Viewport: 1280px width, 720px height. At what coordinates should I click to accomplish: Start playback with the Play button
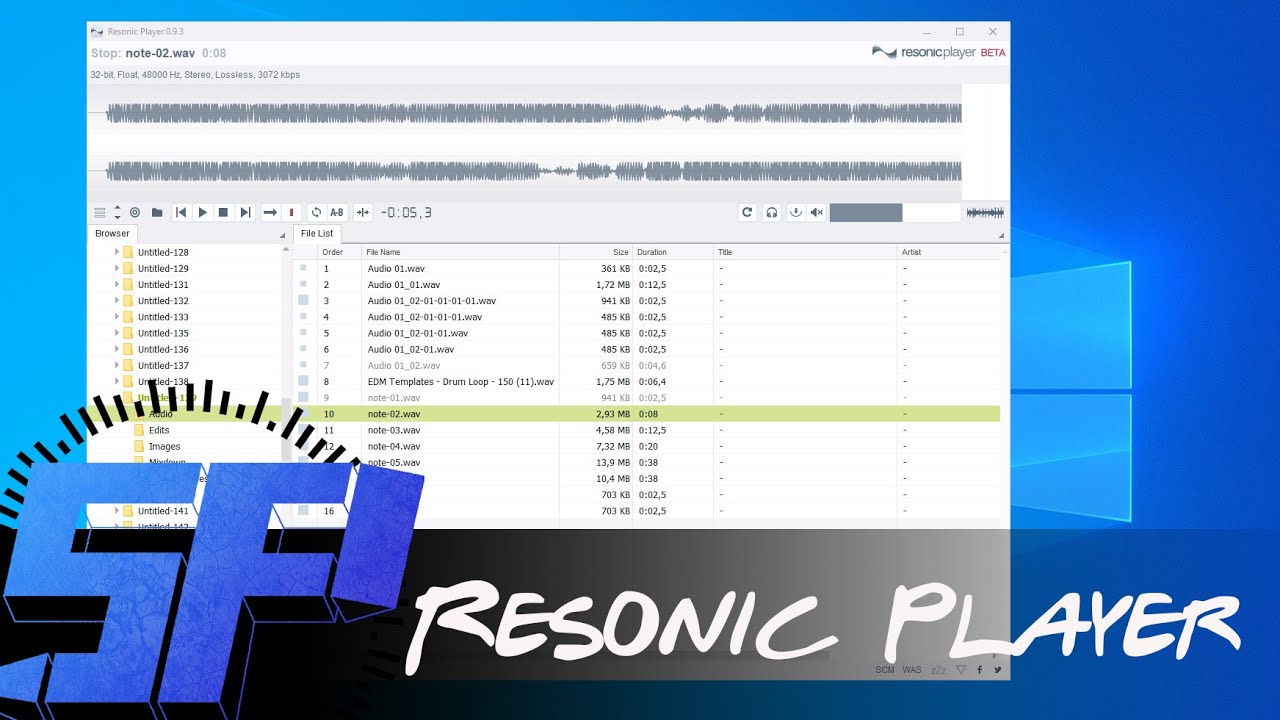(202, 212)
